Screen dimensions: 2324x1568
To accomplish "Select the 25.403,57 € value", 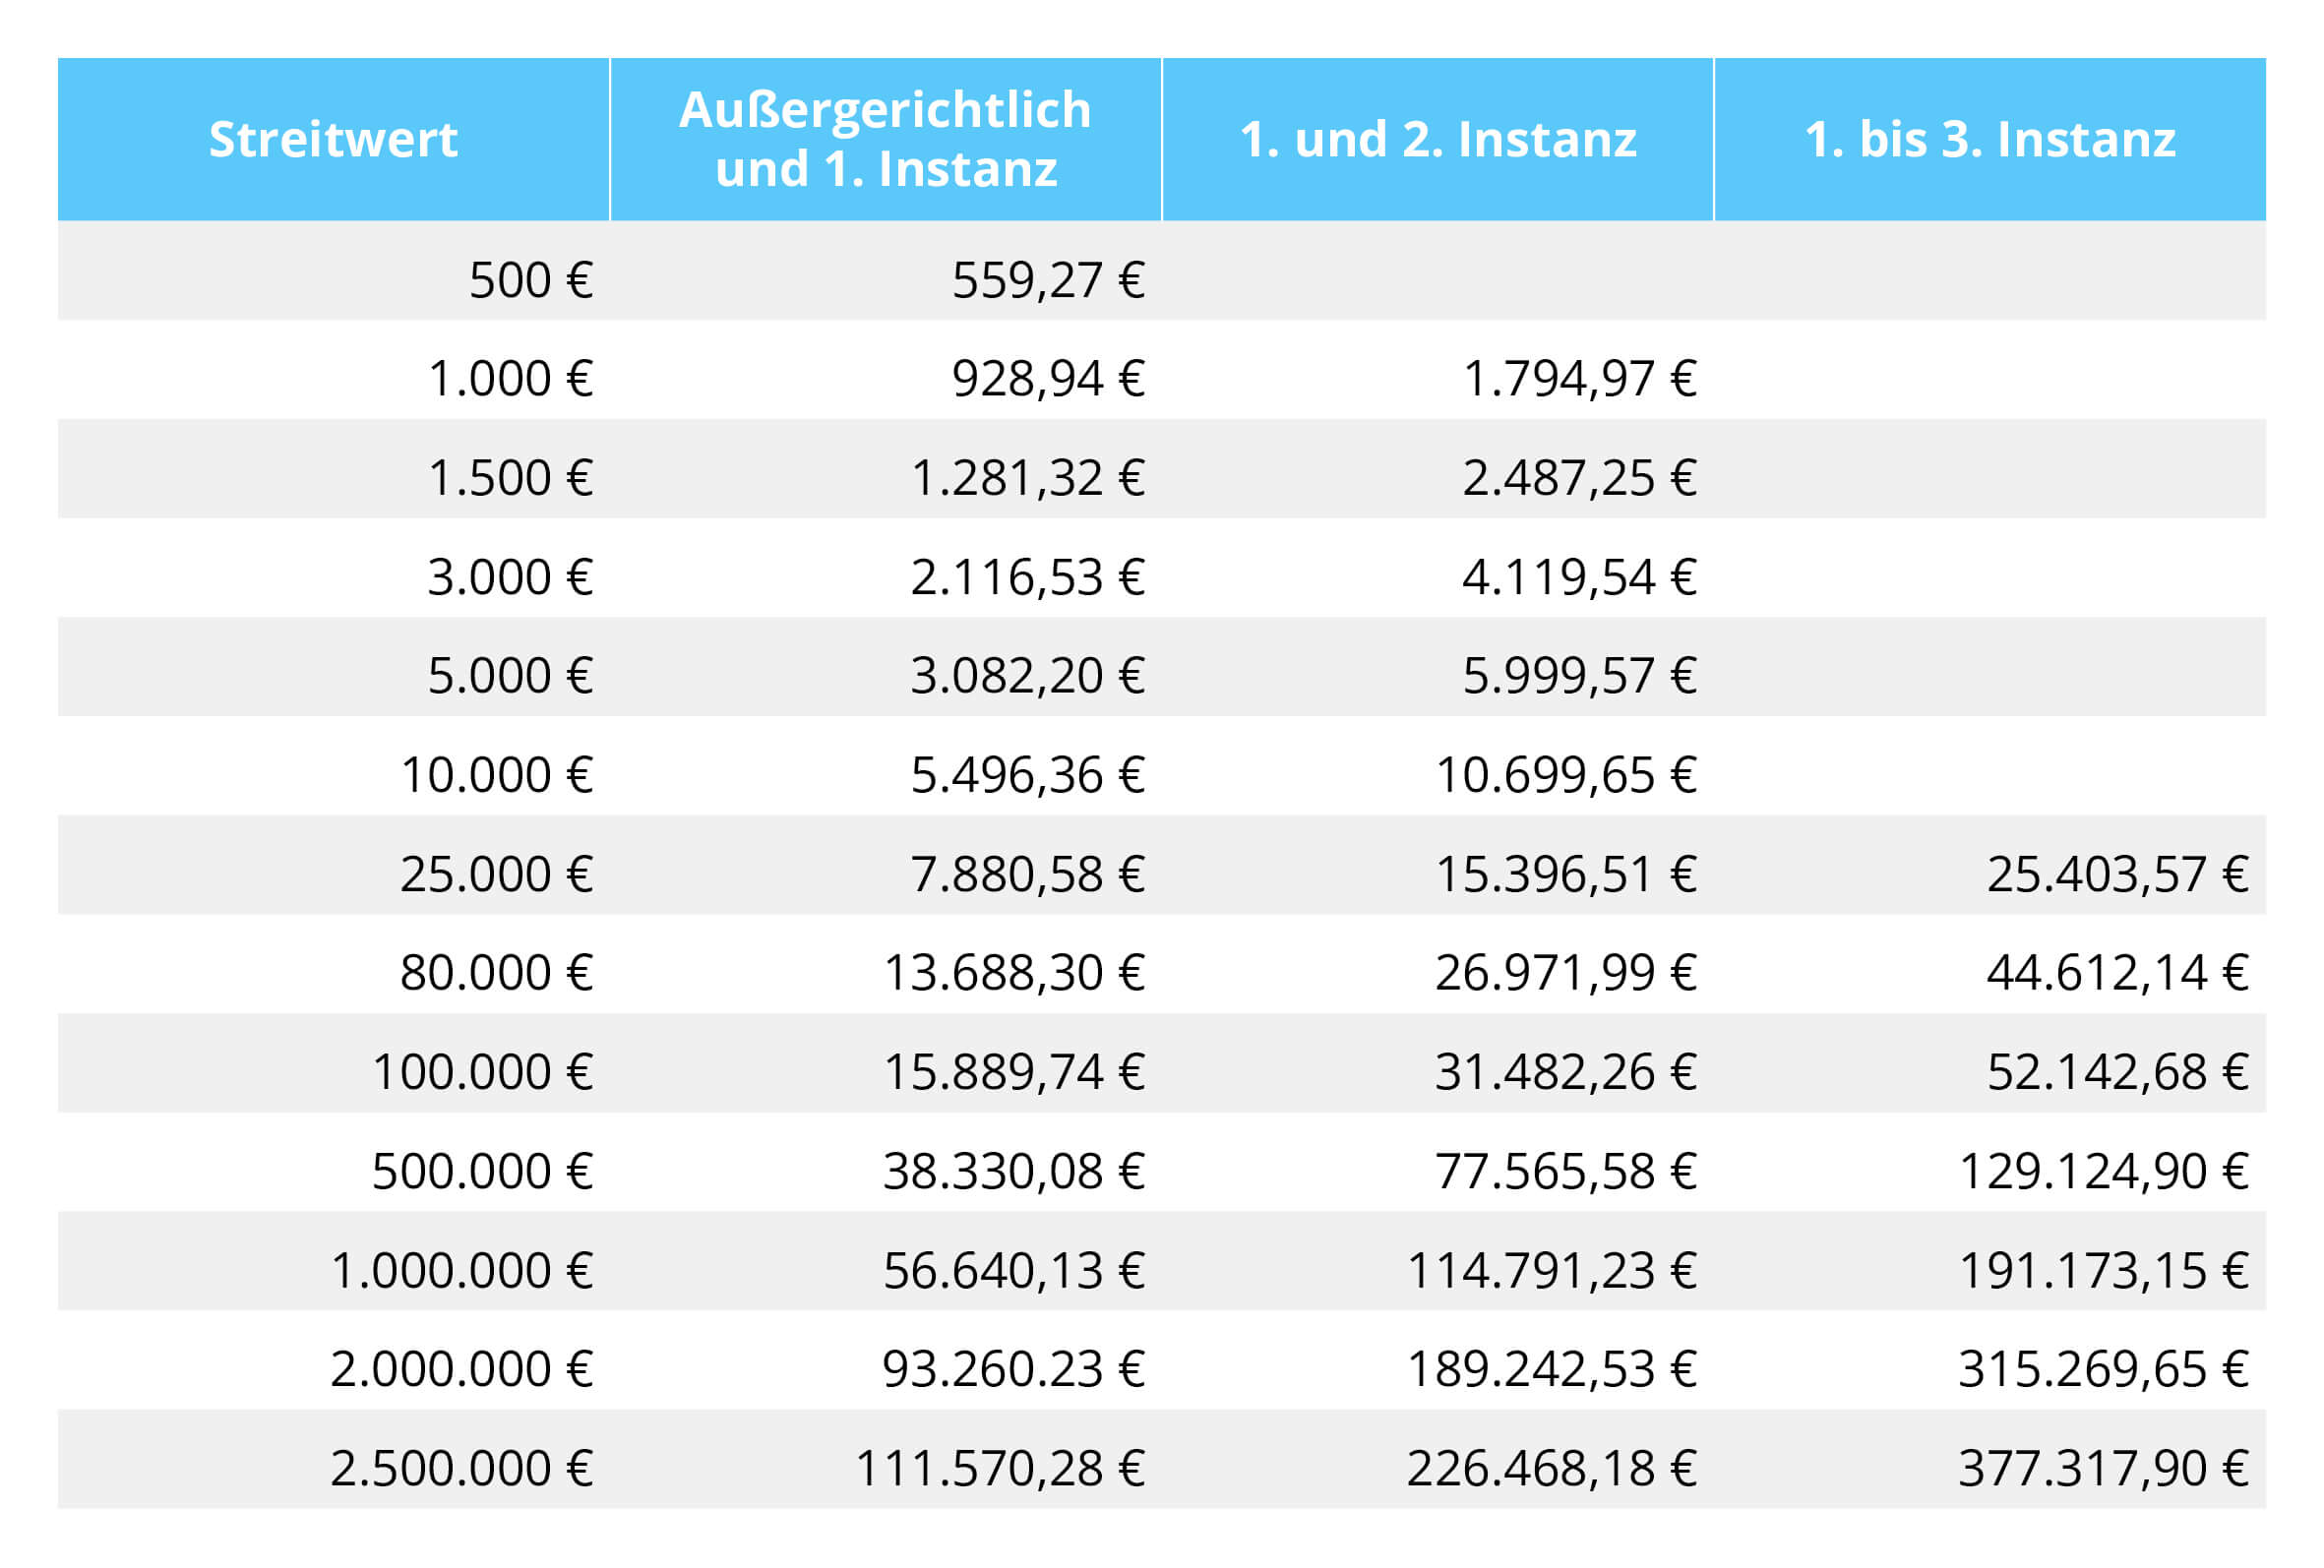I will (x=2117, y=874).
